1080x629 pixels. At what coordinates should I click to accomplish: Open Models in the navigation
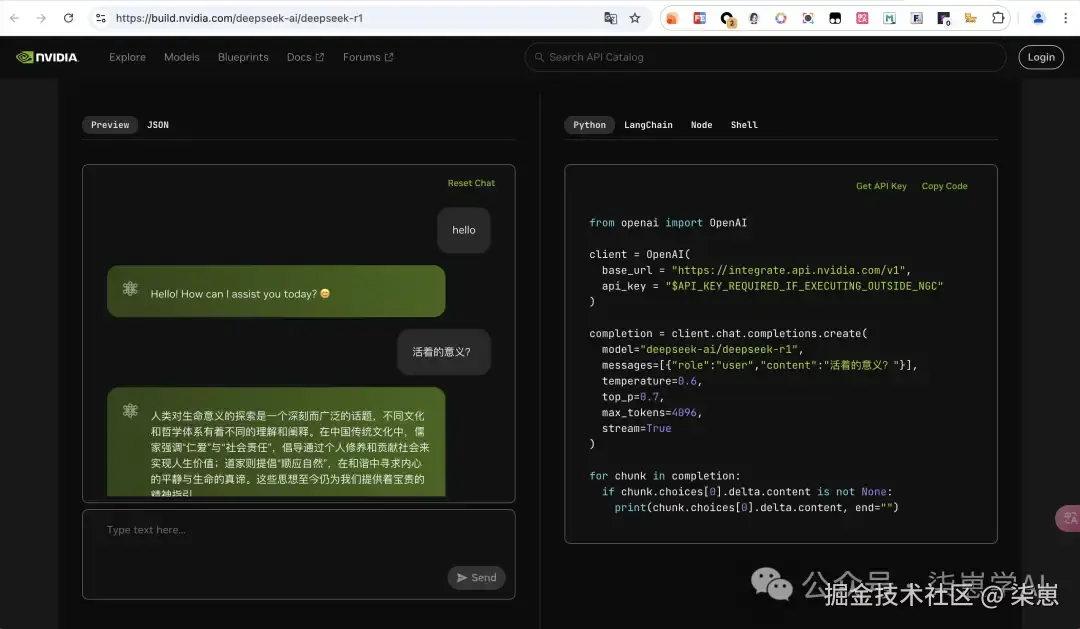click(182, 57)
